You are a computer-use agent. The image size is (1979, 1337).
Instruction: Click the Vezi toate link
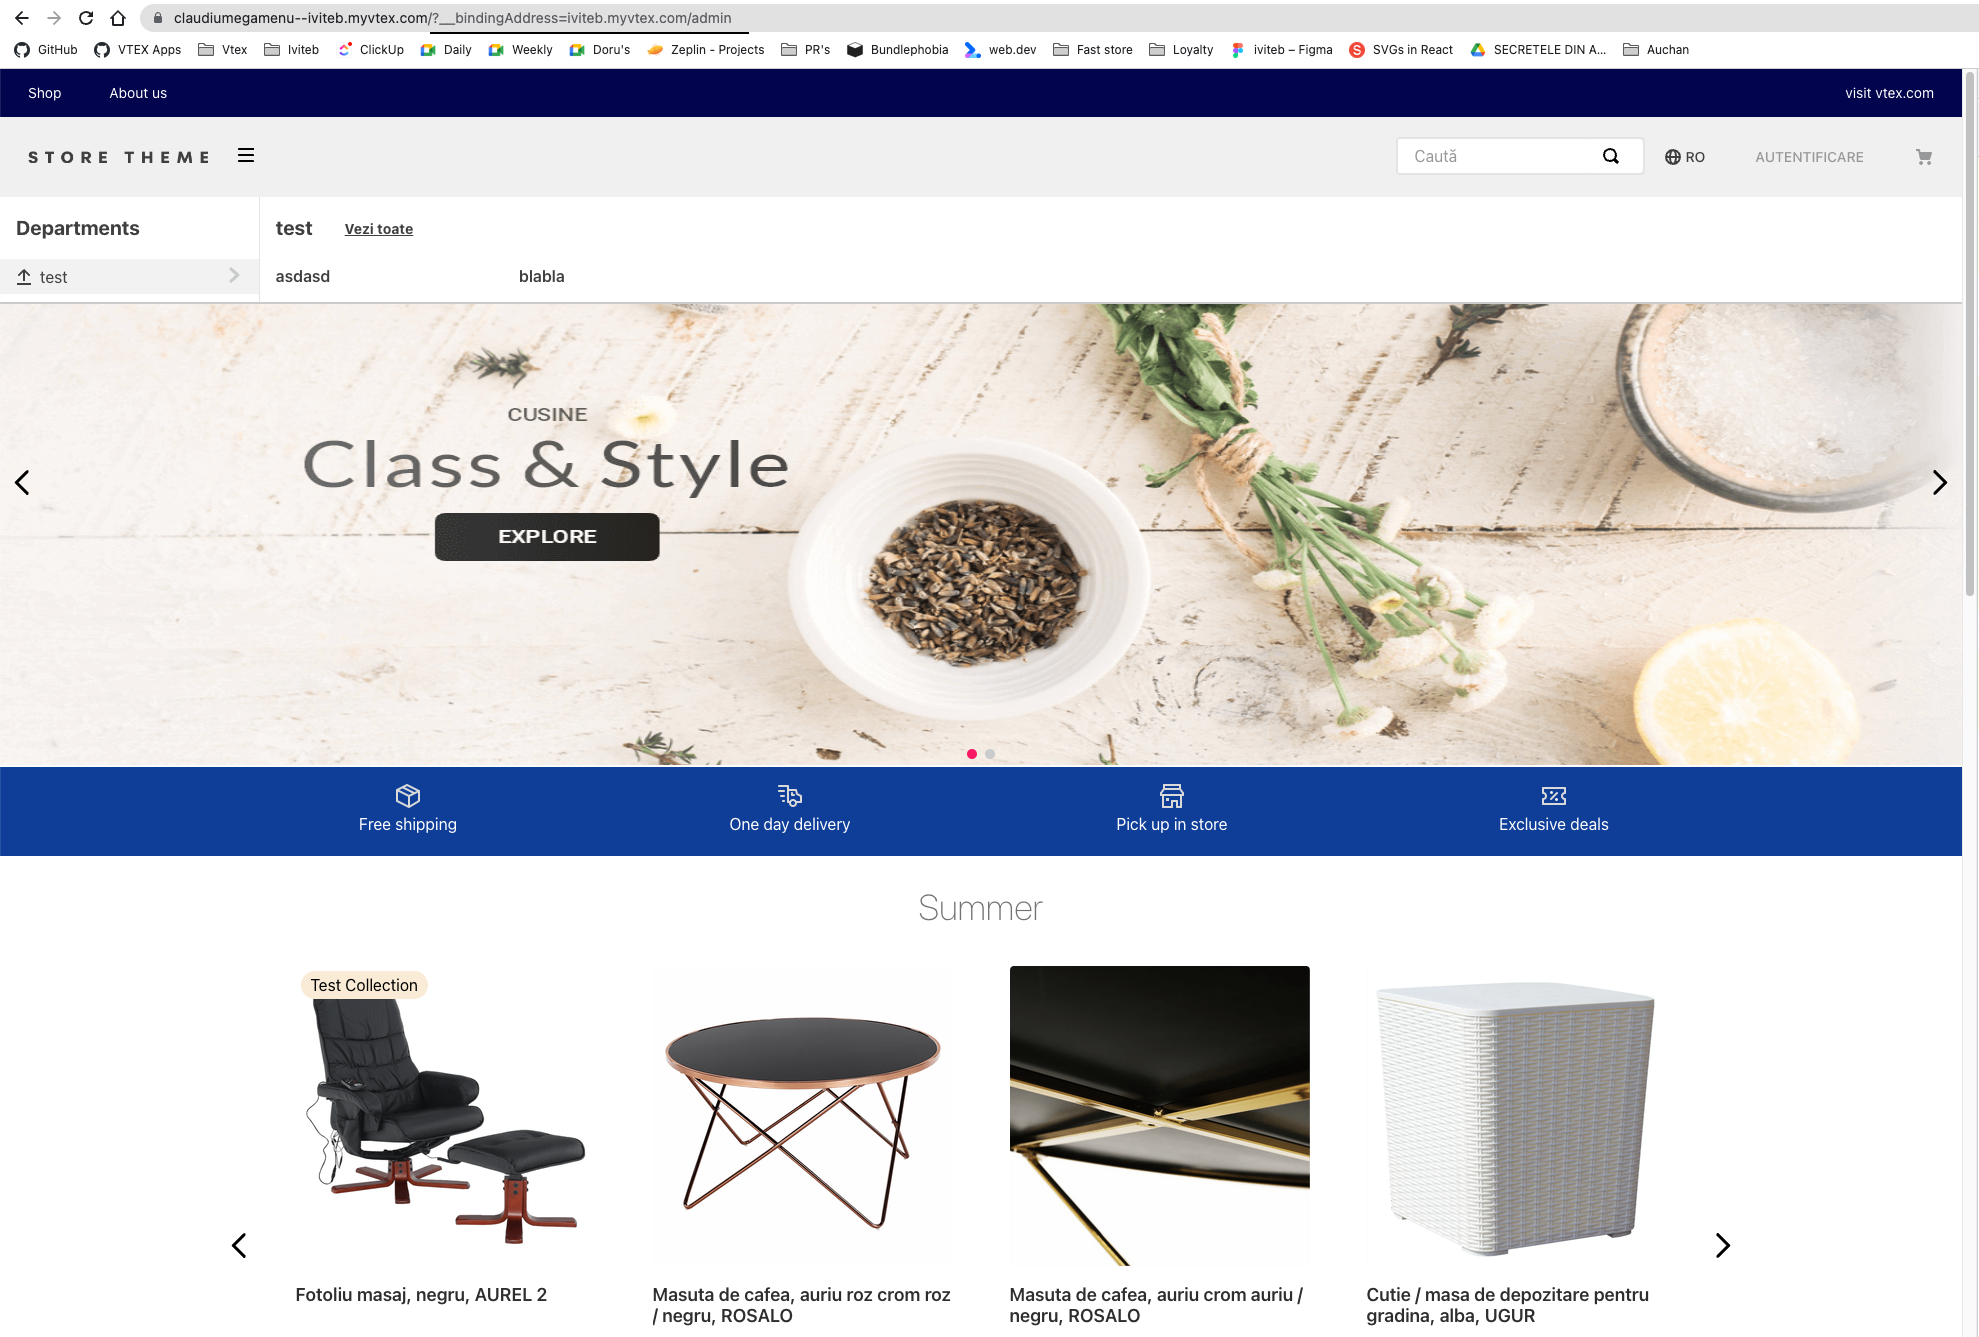pyautogui.click(x=379, y=229)
